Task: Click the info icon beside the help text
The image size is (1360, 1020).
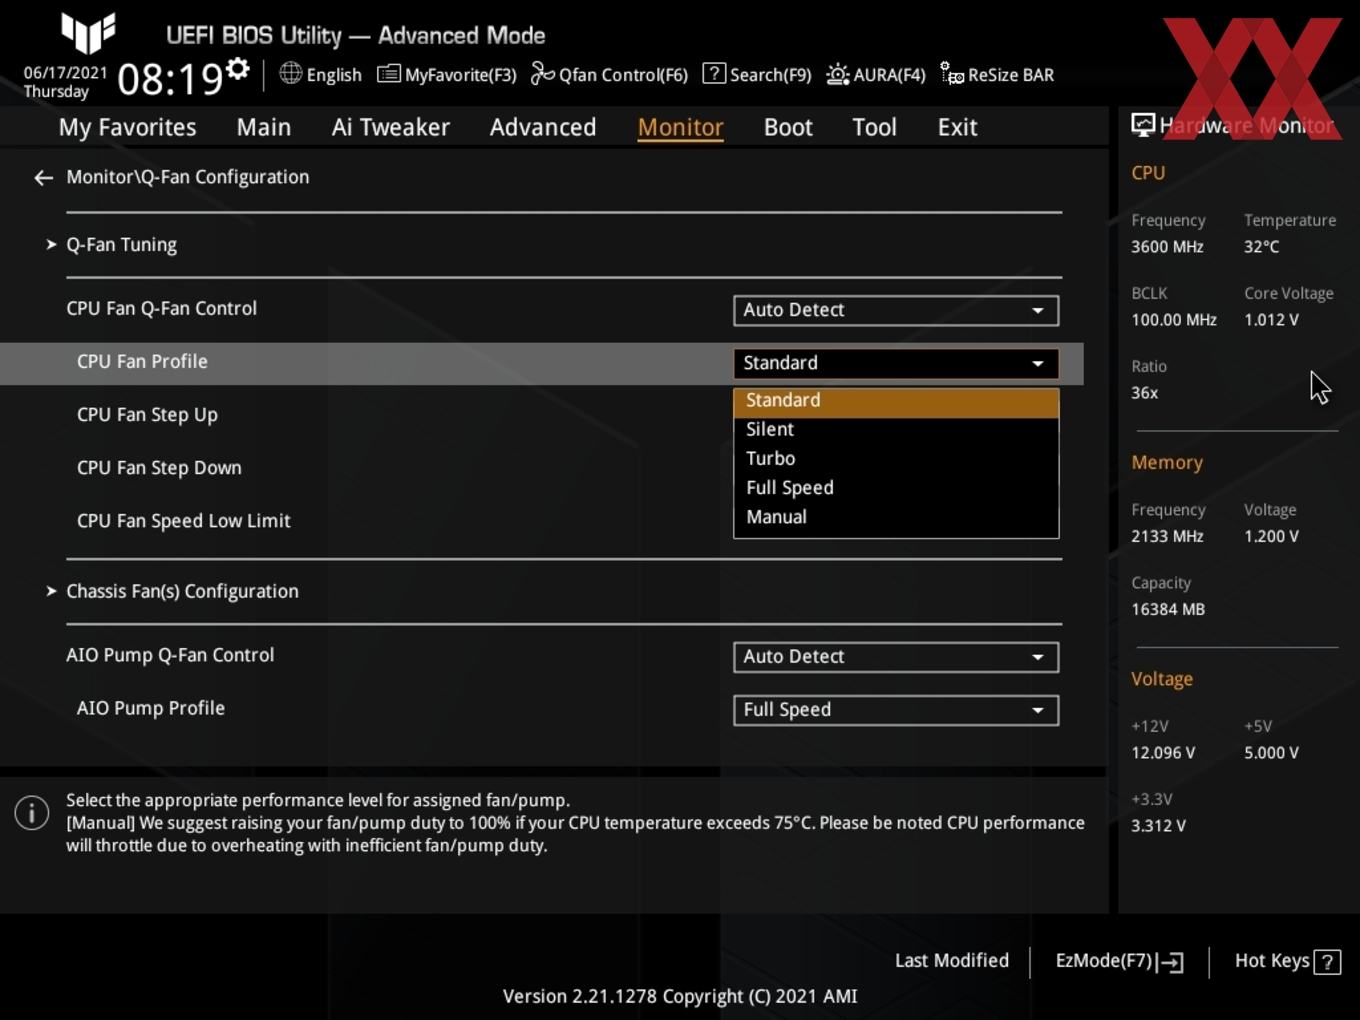Action: [x=32, y=812]
